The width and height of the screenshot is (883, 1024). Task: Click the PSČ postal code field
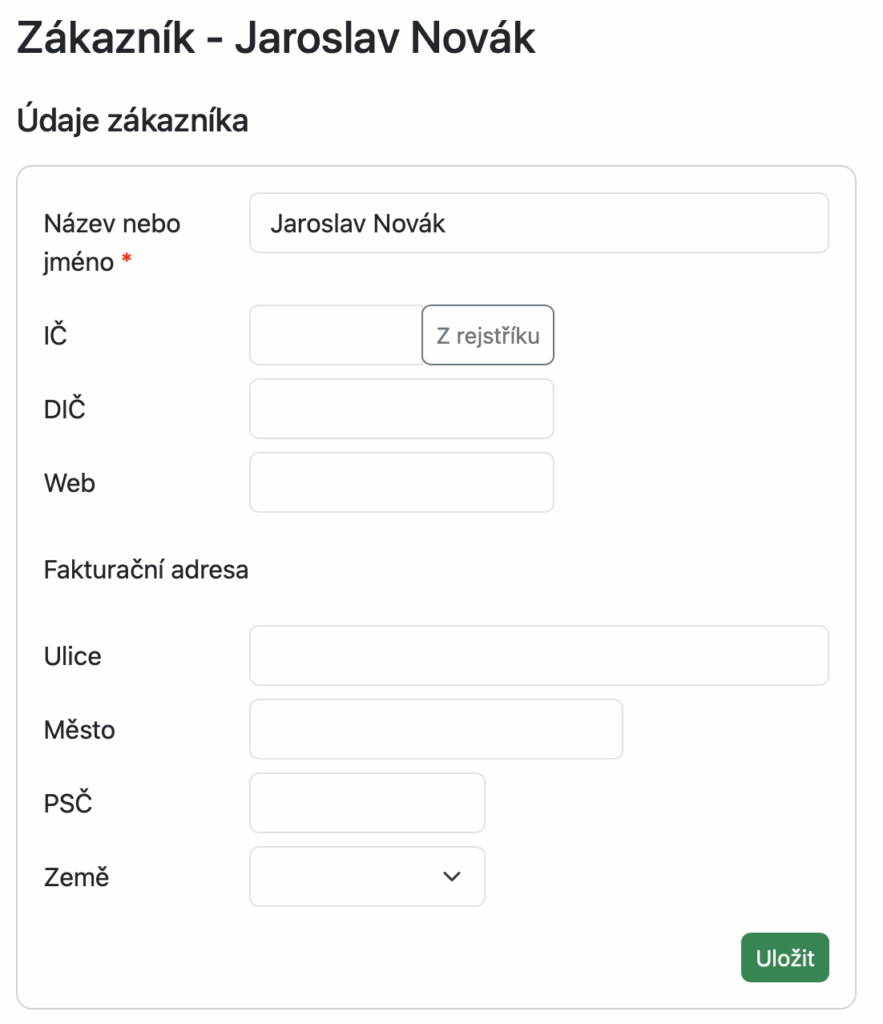(366, 803)
